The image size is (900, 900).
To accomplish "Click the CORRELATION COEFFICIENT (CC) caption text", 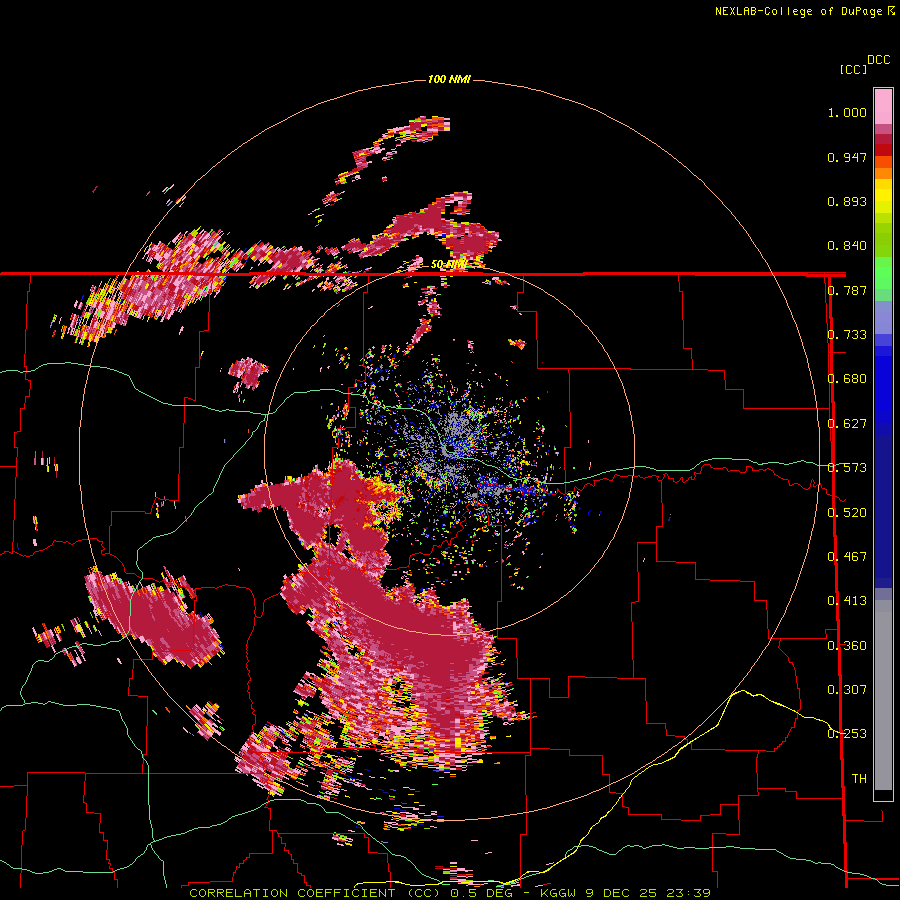I will (316, 893).
